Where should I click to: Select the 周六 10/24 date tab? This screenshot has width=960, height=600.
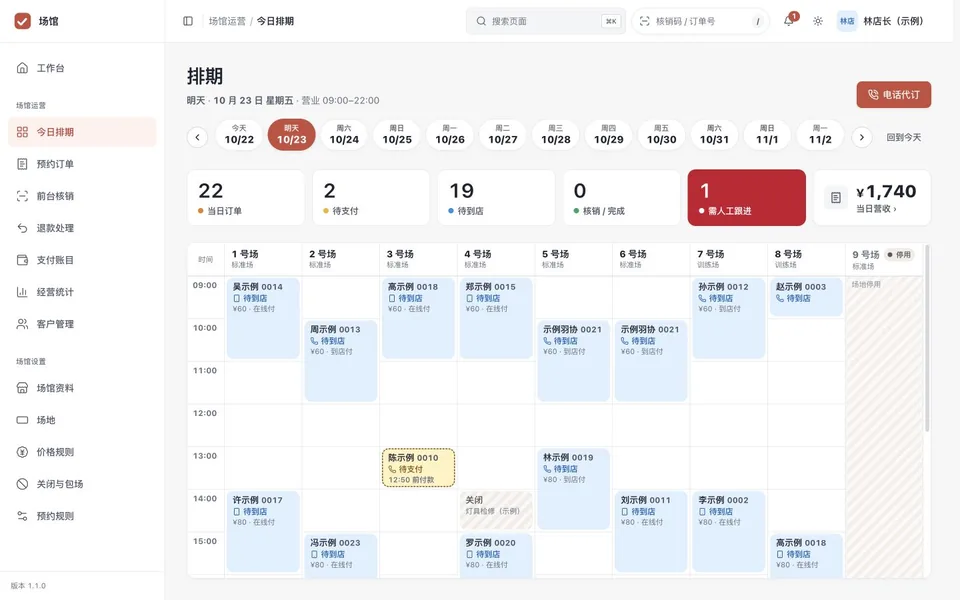coord(344,135)
